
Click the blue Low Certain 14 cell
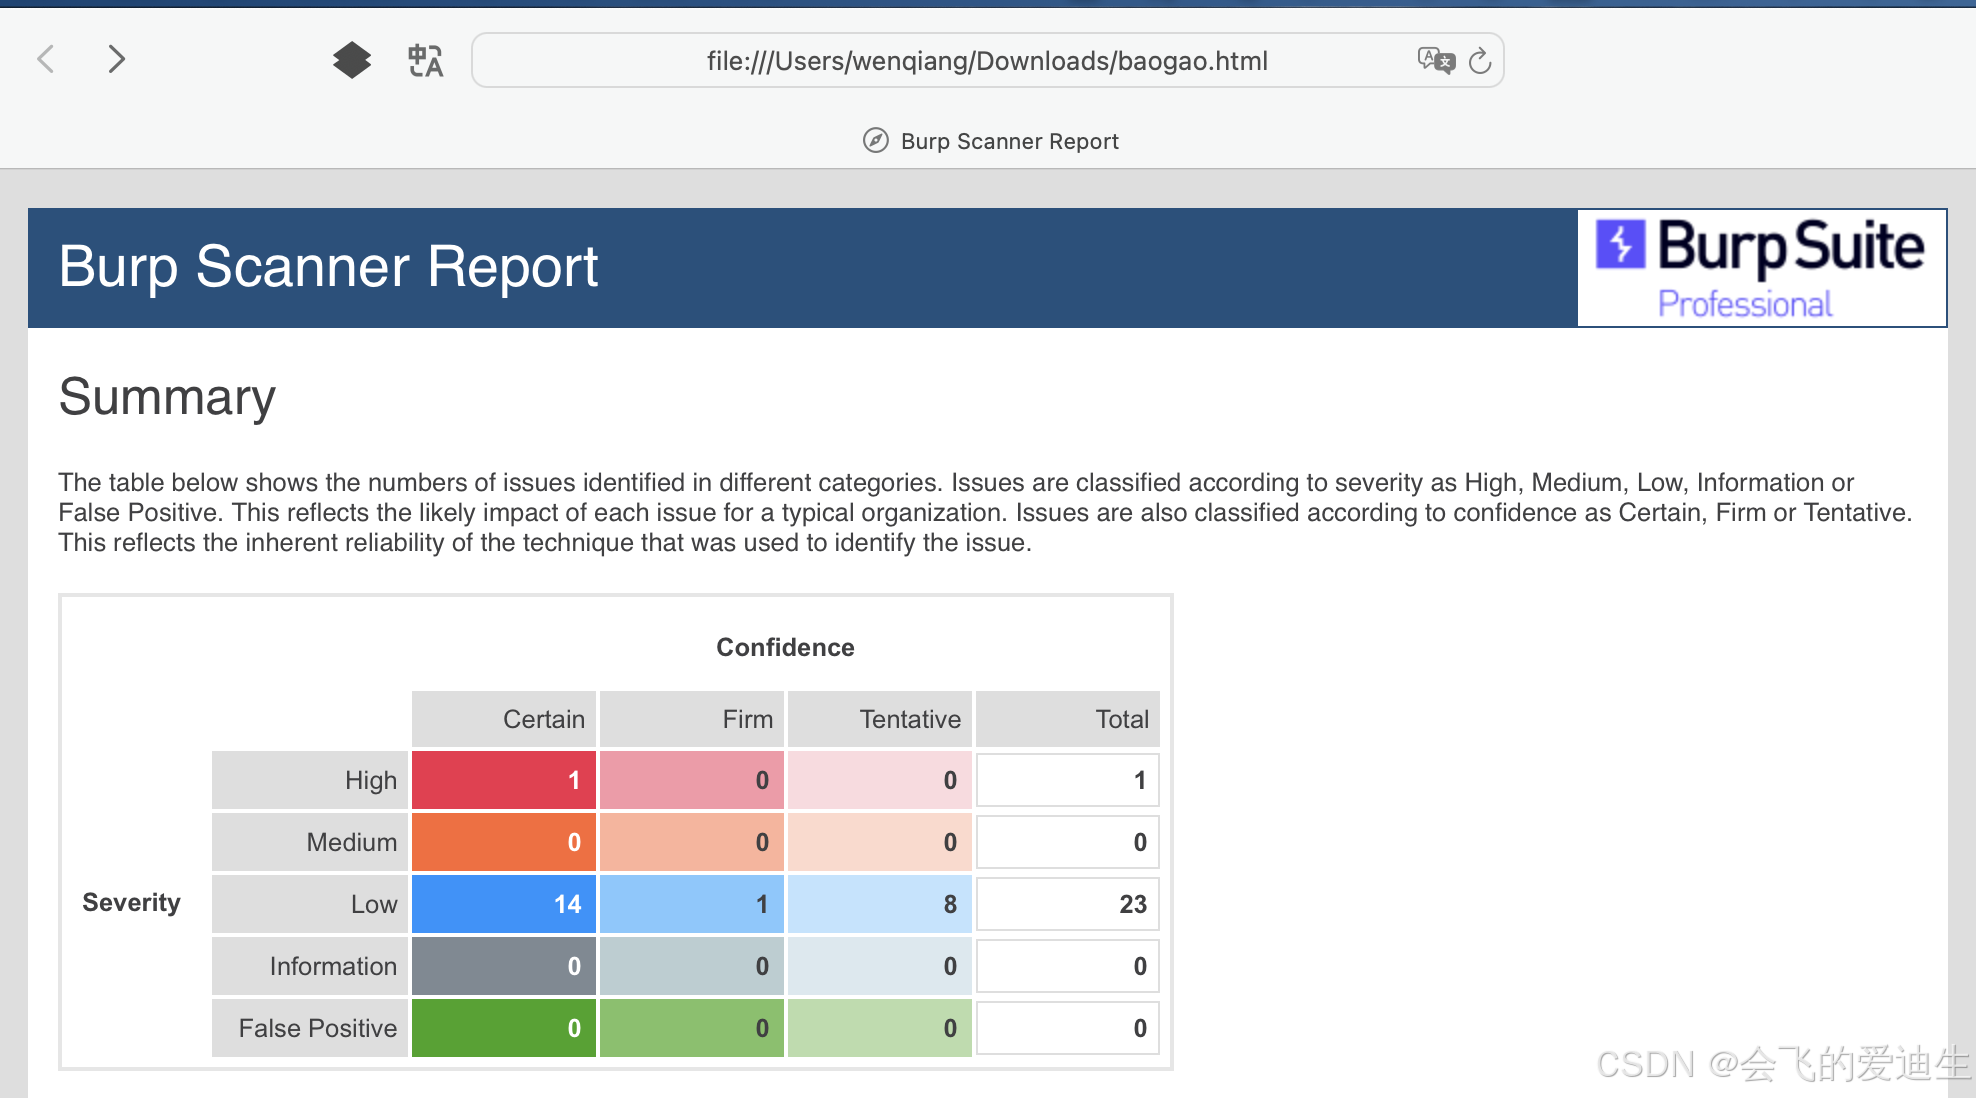pos(503,904)
